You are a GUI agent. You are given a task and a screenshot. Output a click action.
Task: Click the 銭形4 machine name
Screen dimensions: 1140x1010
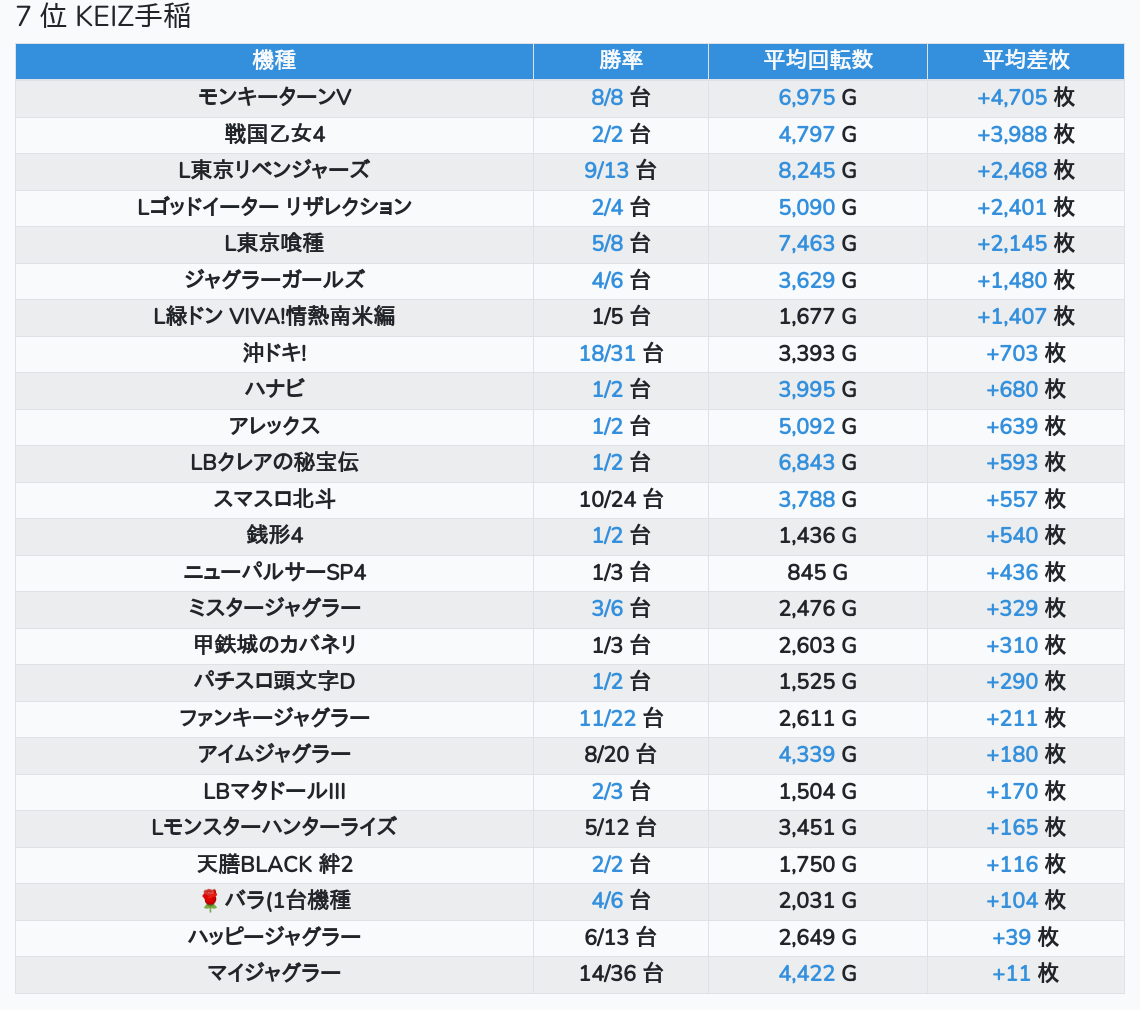(x=274, y=535)
